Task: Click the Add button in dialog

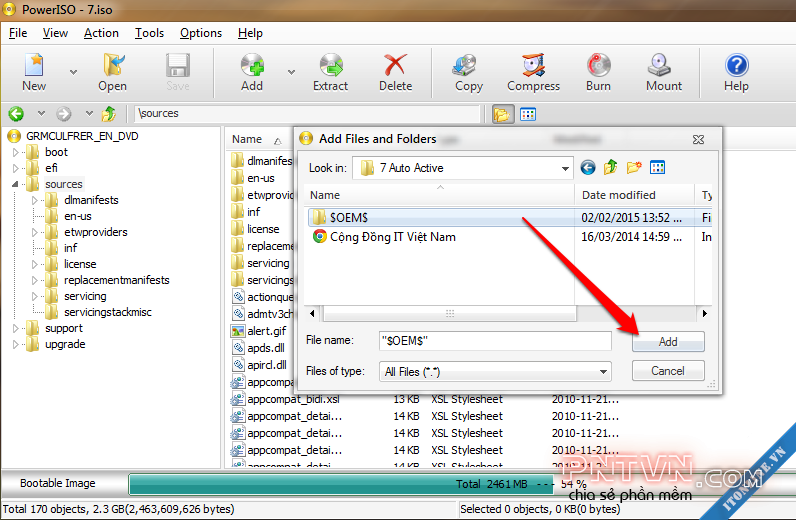Action: coord(668,342)
